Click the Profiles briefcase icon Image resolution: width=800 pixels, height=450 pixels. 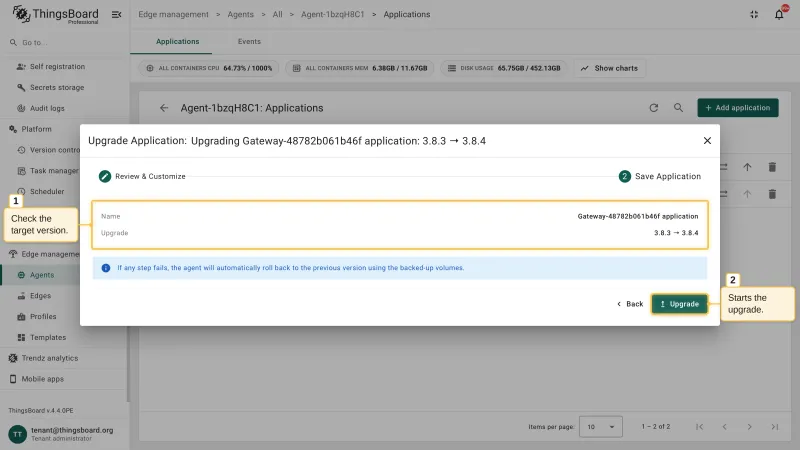(x=21, y=317)
